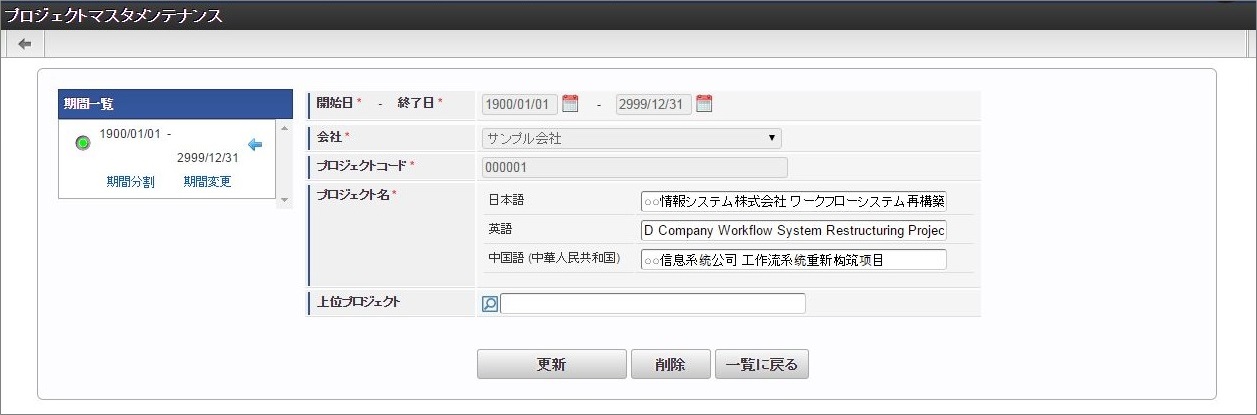
Task: Open the company dropdown サンプル会社
Action: coord(631,138)
